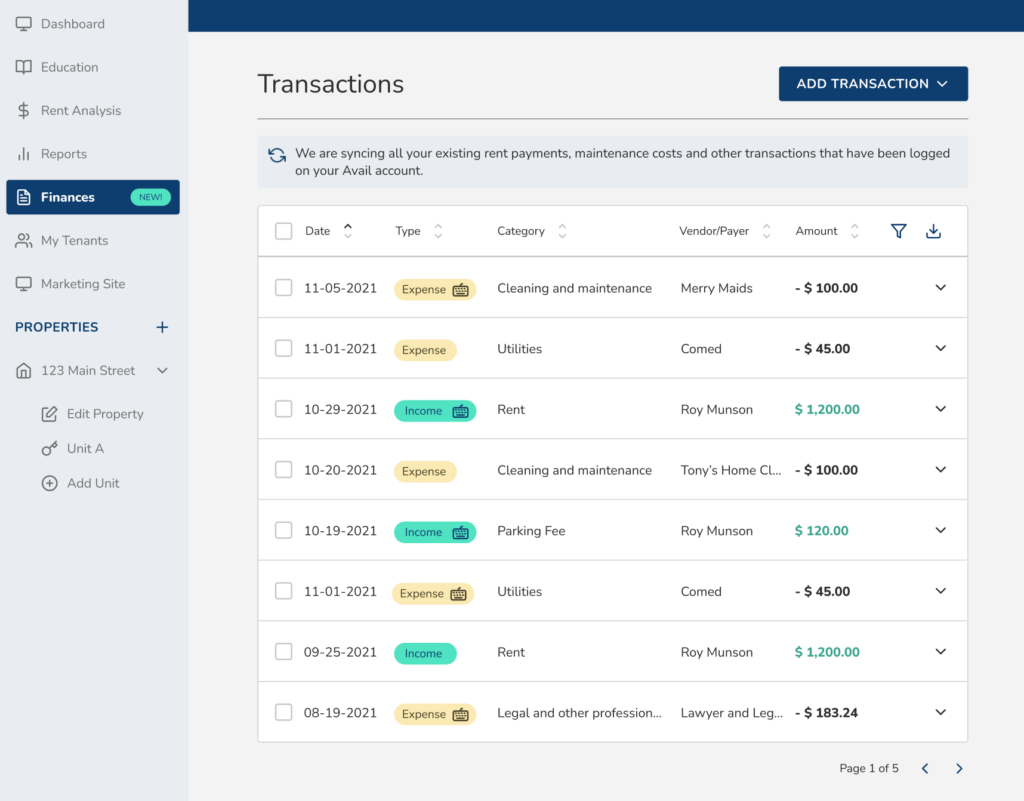Check the checkbox on the Roy Munson Rent row
Screen dimensions: 1024x801
tap(283, 409)
